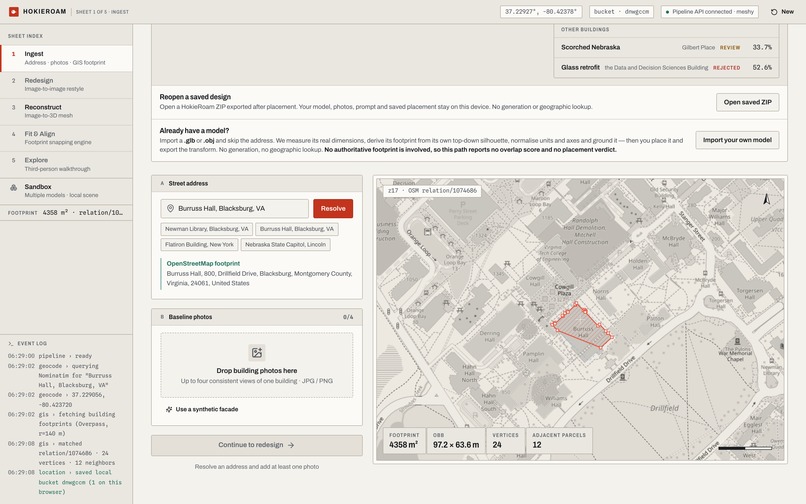Click the location saved local bucket log entry
The image size is (806, 504).
pos(65,482)
